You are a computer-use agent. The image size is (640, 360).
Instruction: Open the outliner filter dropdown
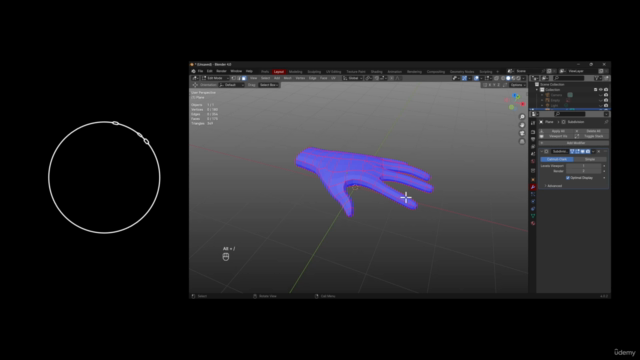pos(598,78)
